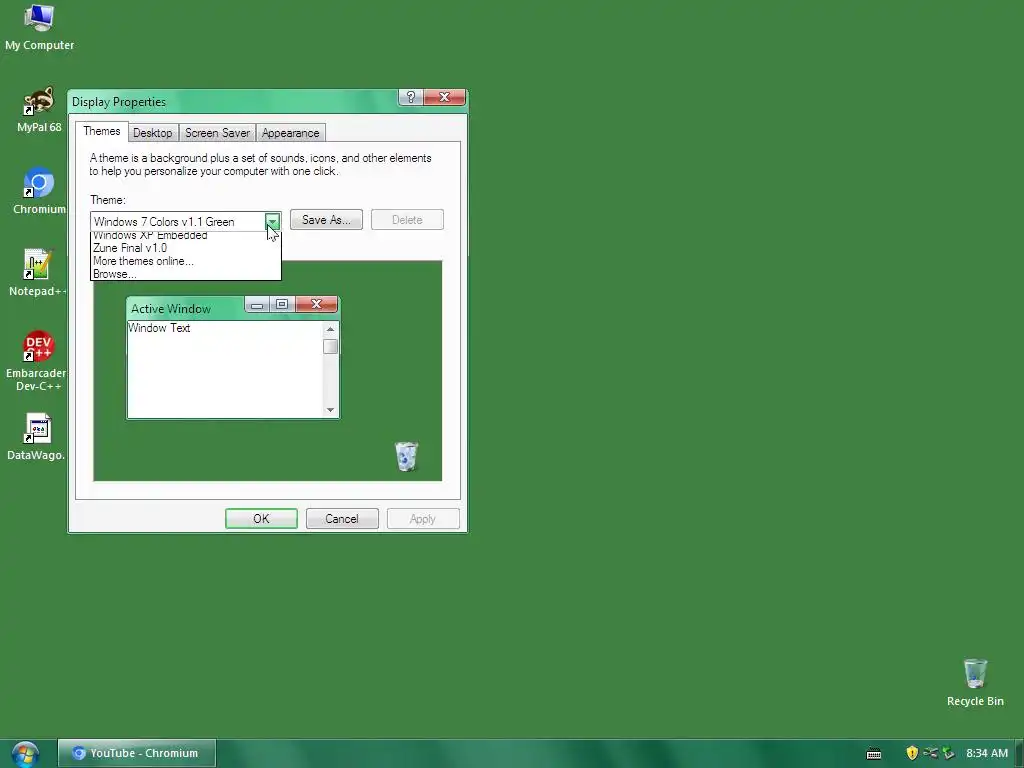Confirm with the OK button
Viewport: 1024px width, 768px height.
tap(261, 519)
